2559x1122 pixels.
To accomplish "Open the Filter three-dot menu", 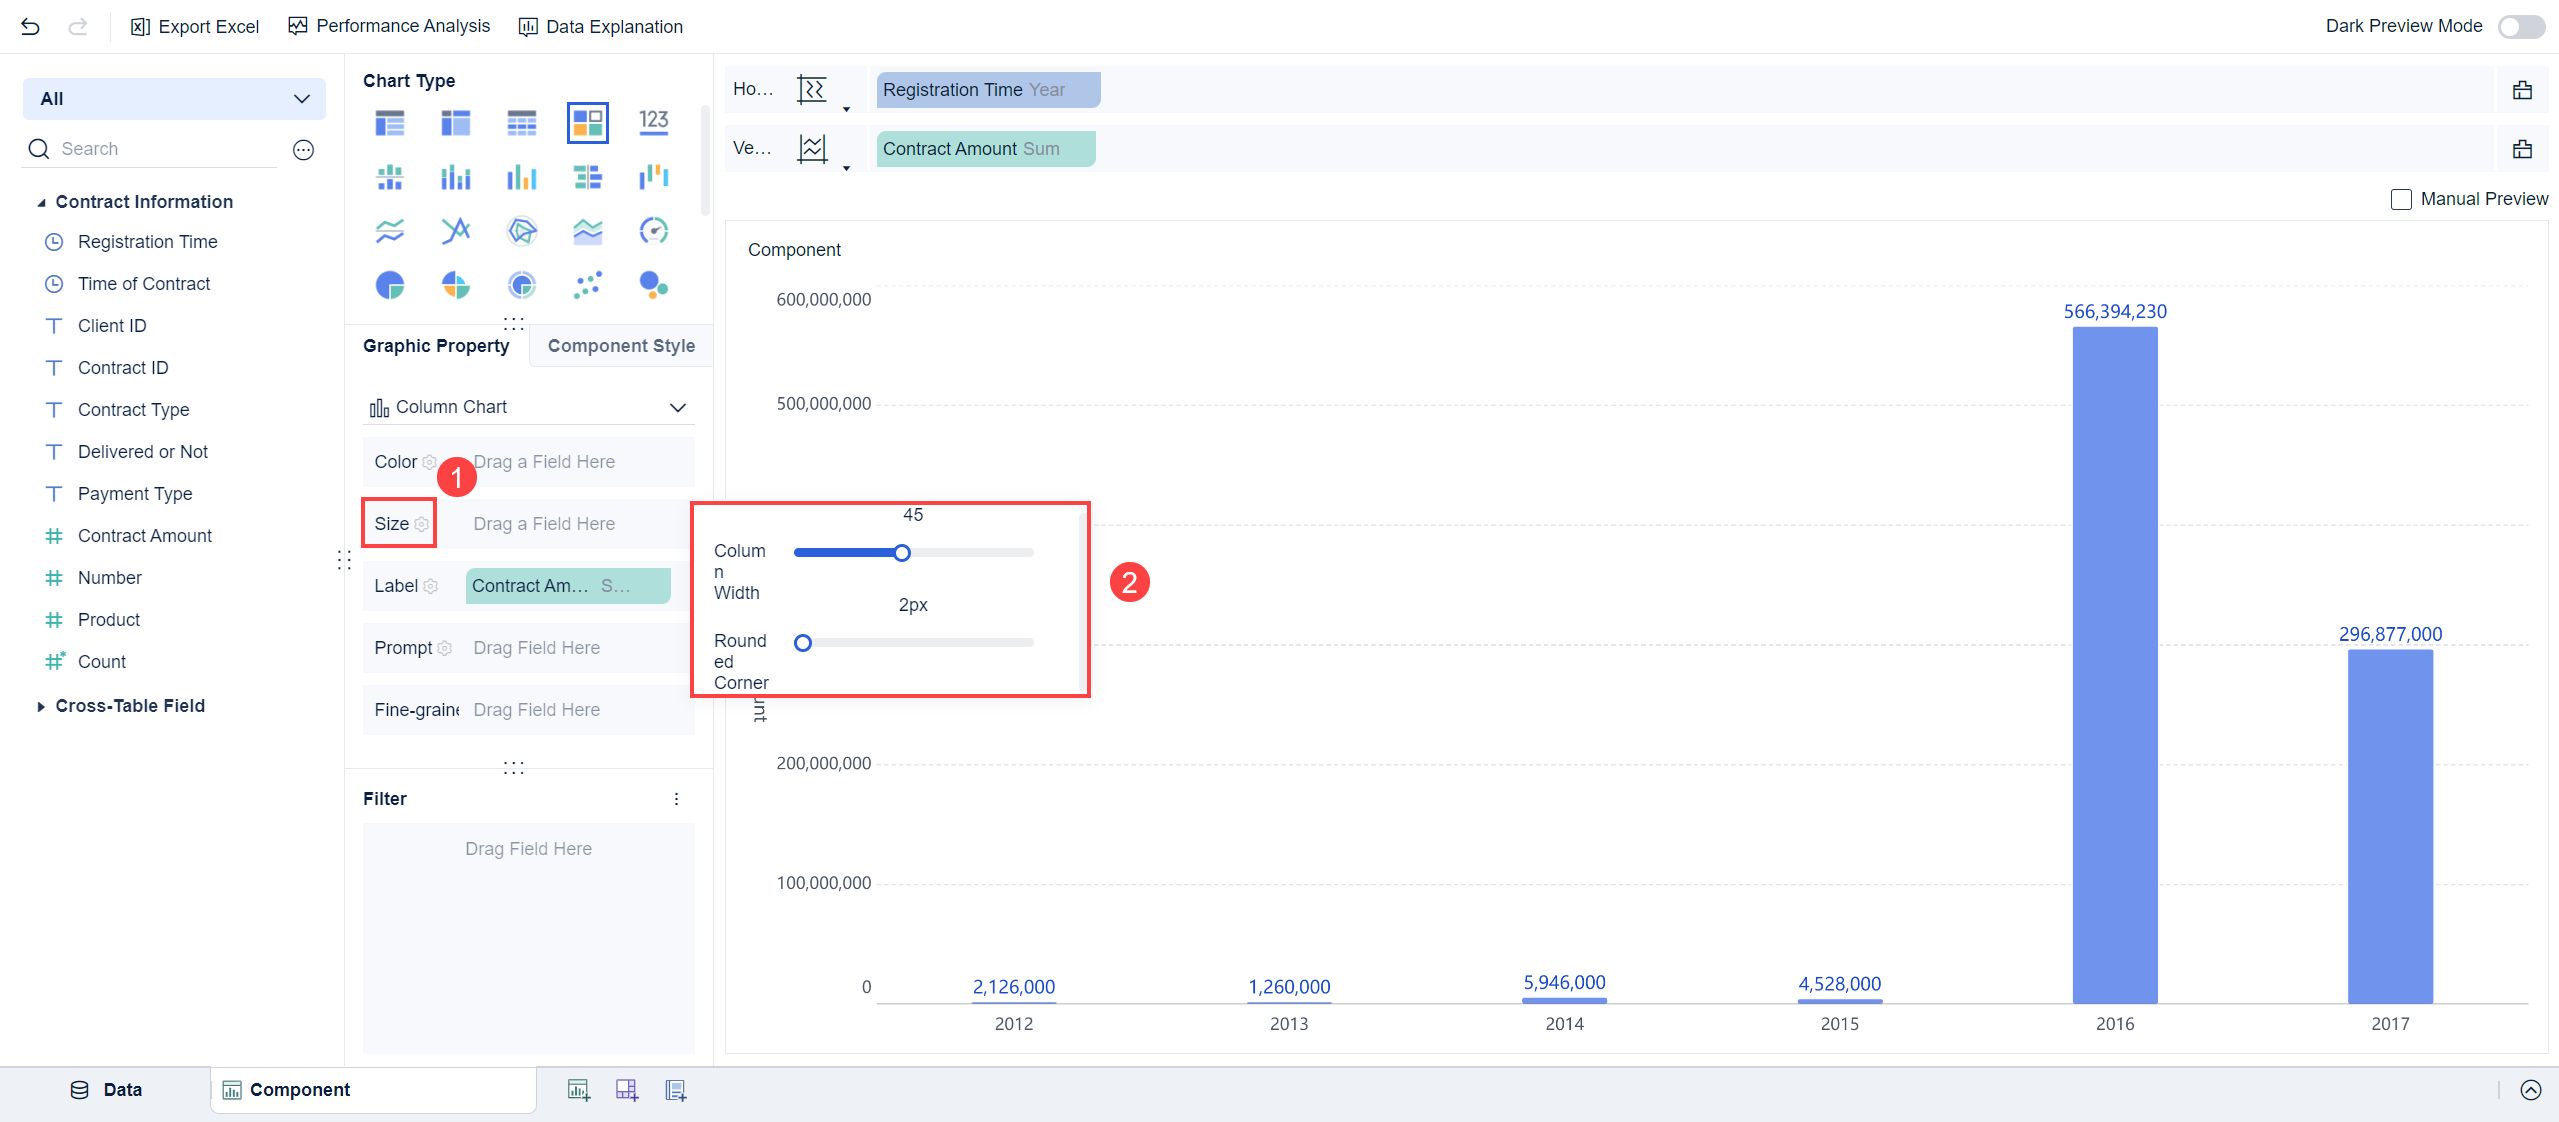I will 676,799.
